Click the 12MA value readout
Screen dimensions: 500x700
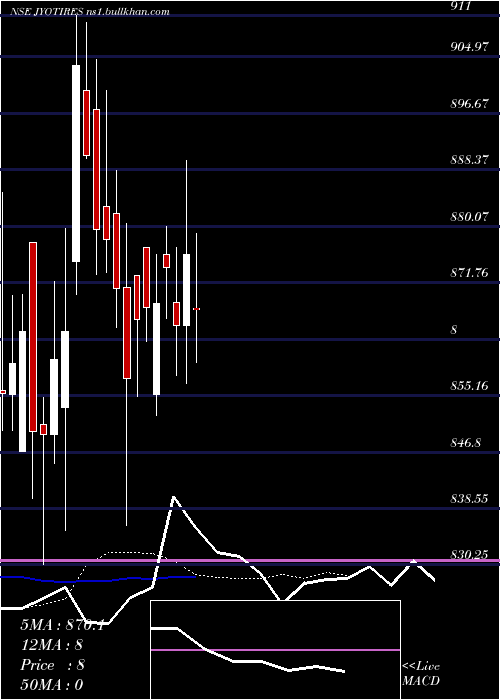52,645
